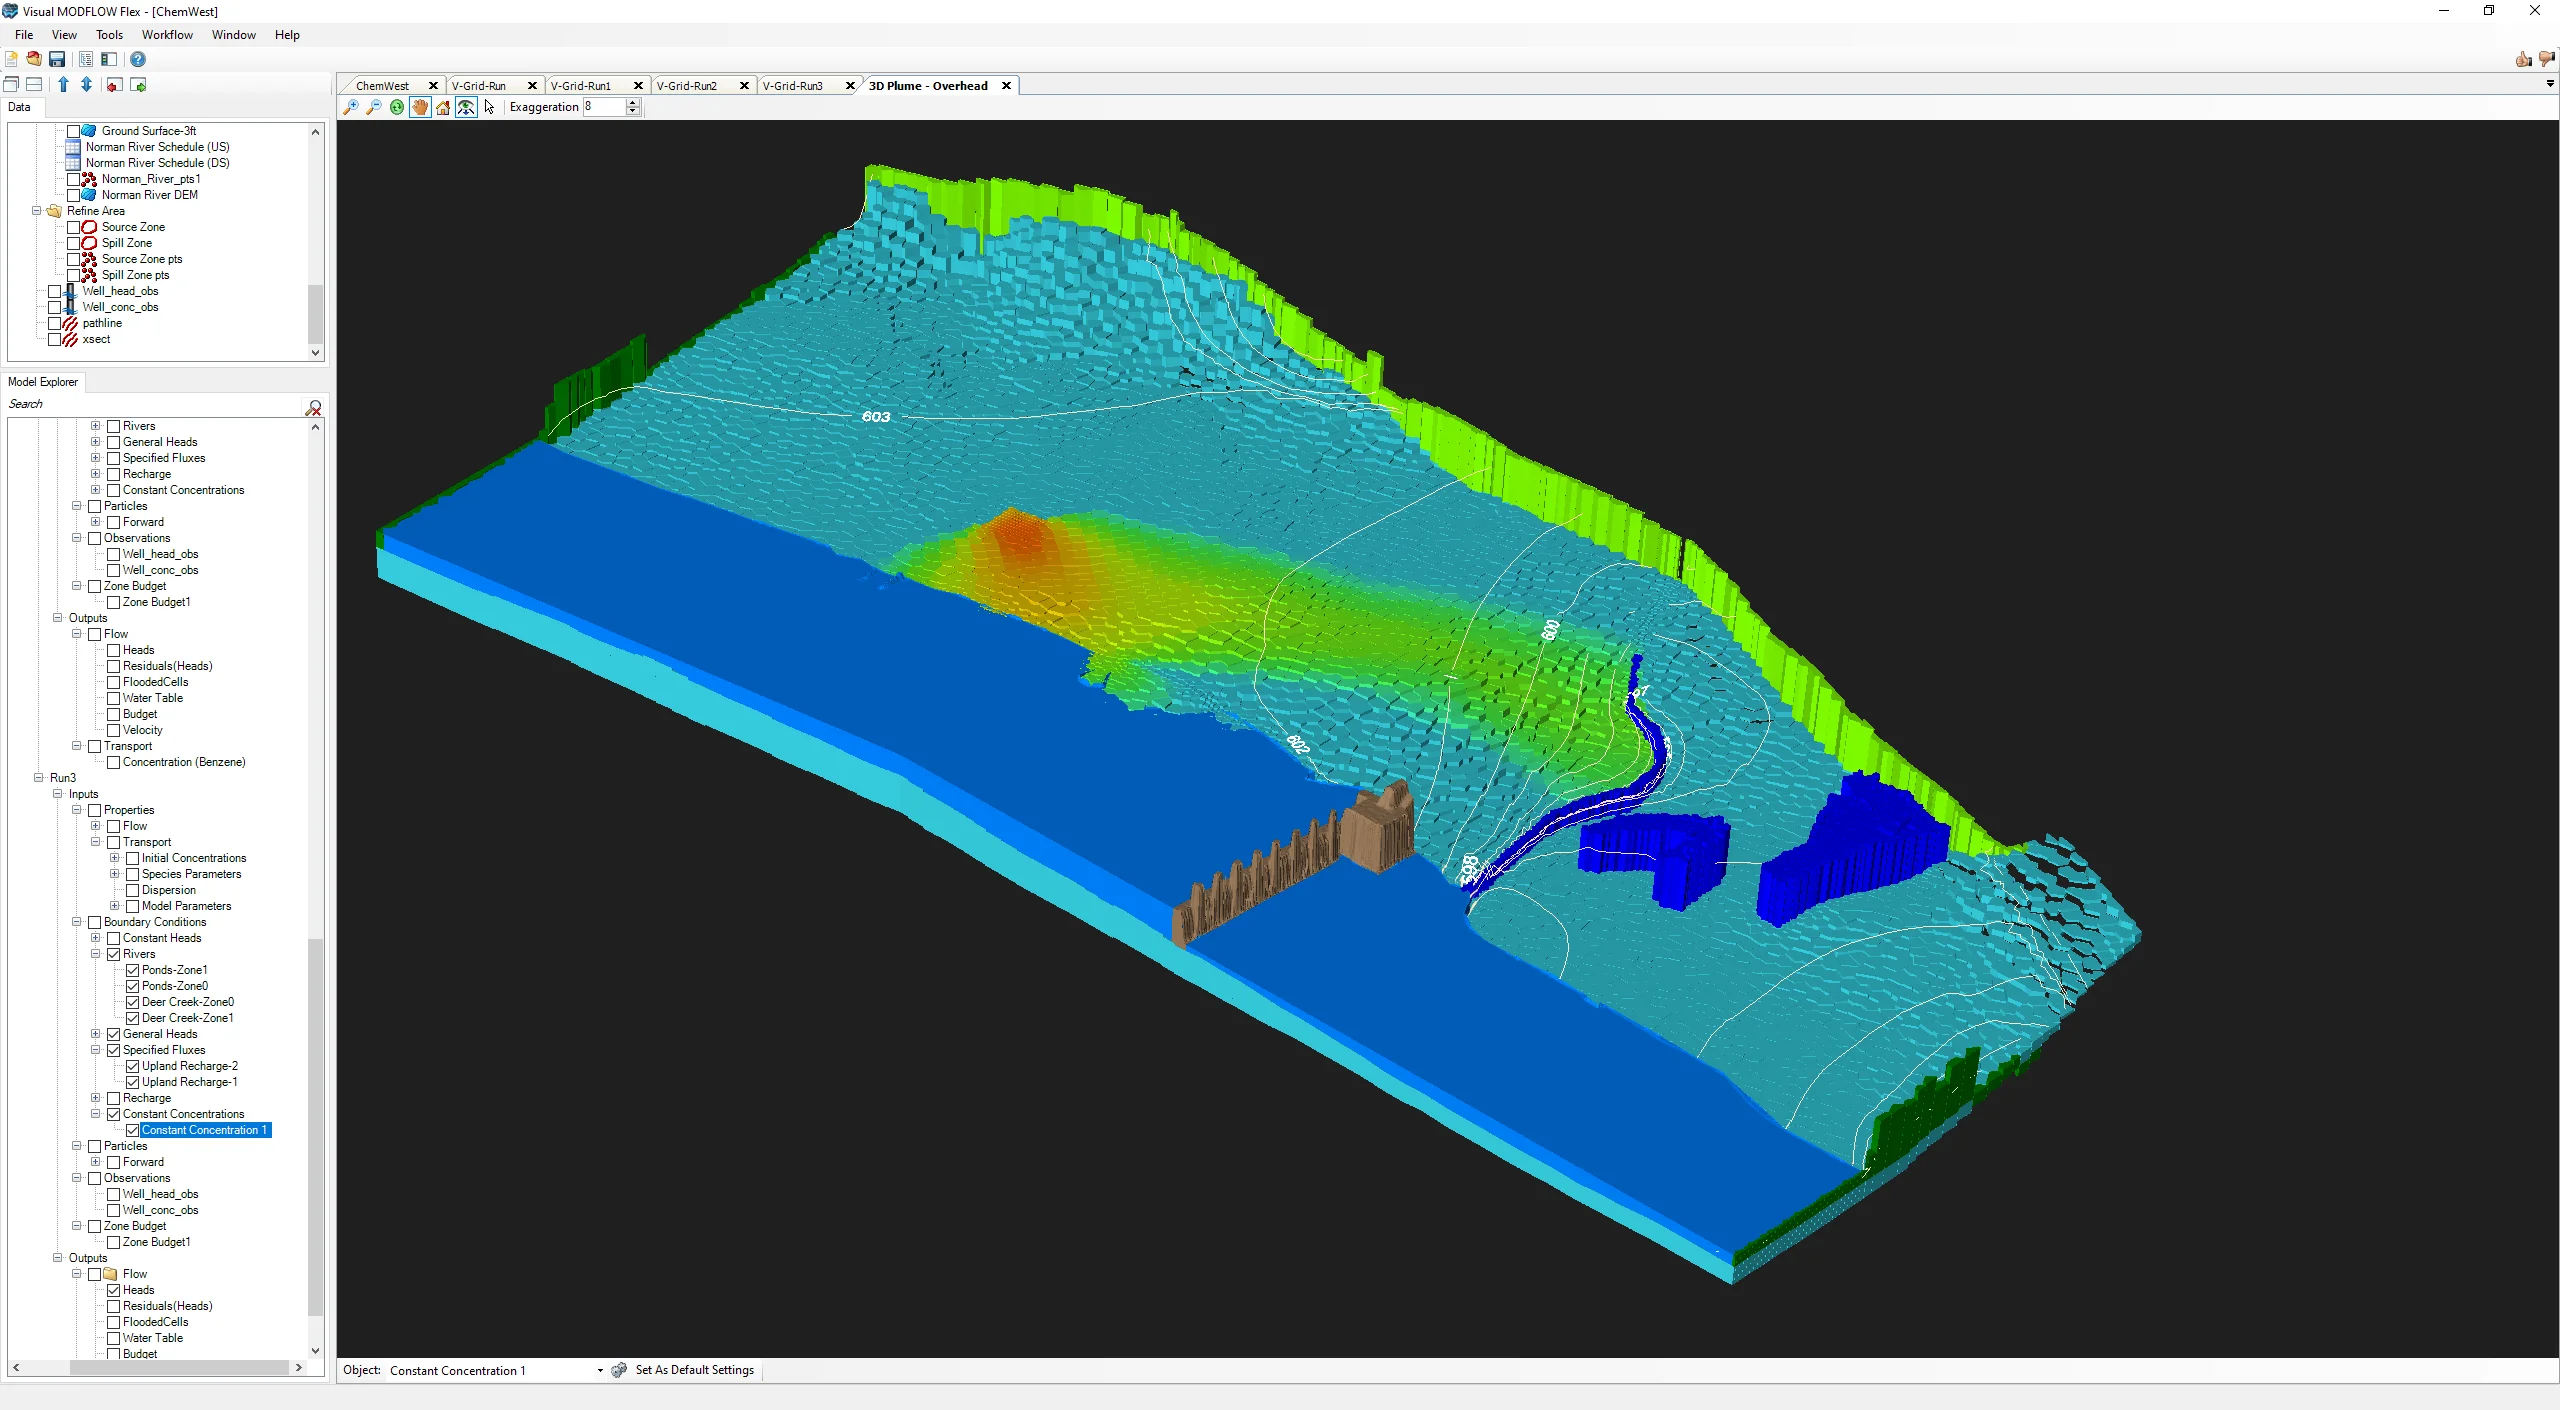Open the help question mark icon
The width and height of the screenshot is (2560, 1410).
(138, 60)
